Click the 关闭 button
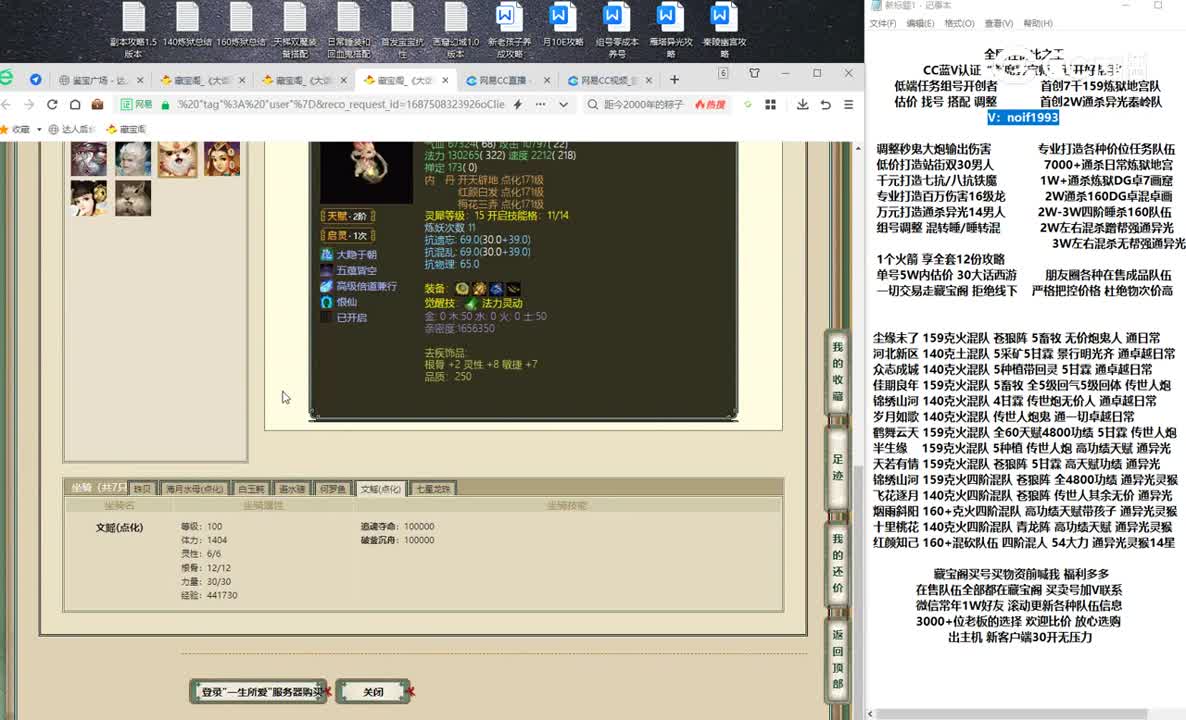The height and width of the screenshot is (720, 1186). [373, 691]
